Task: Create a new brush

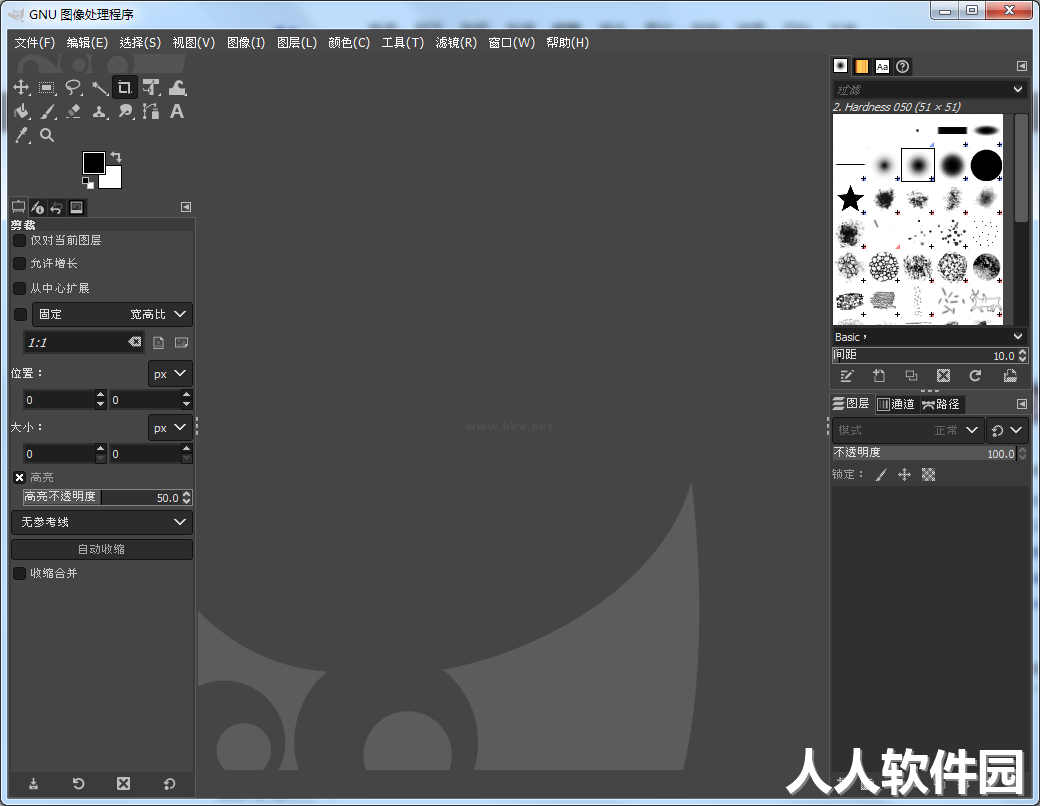Action: tap(879, 376)
